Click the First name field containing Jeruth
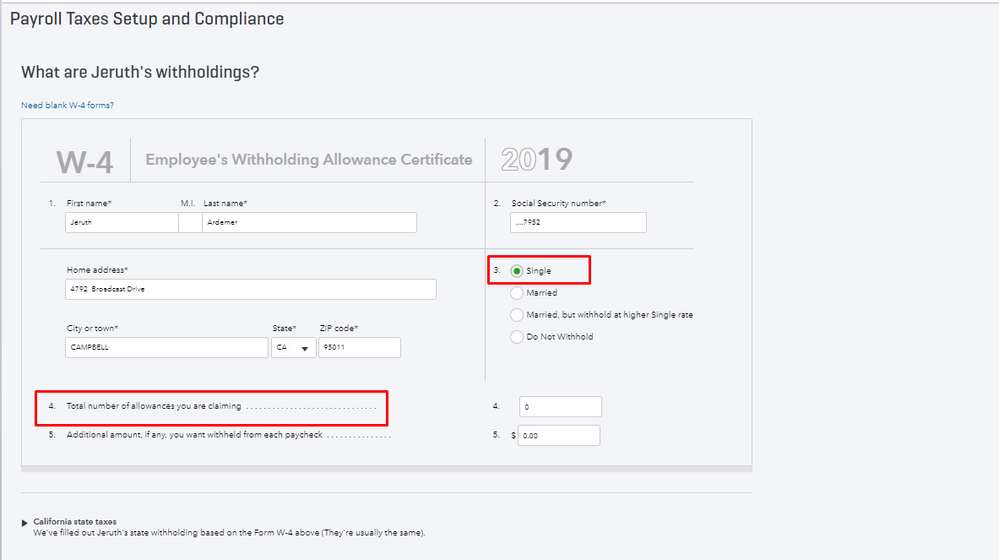 tap(121, 223)
